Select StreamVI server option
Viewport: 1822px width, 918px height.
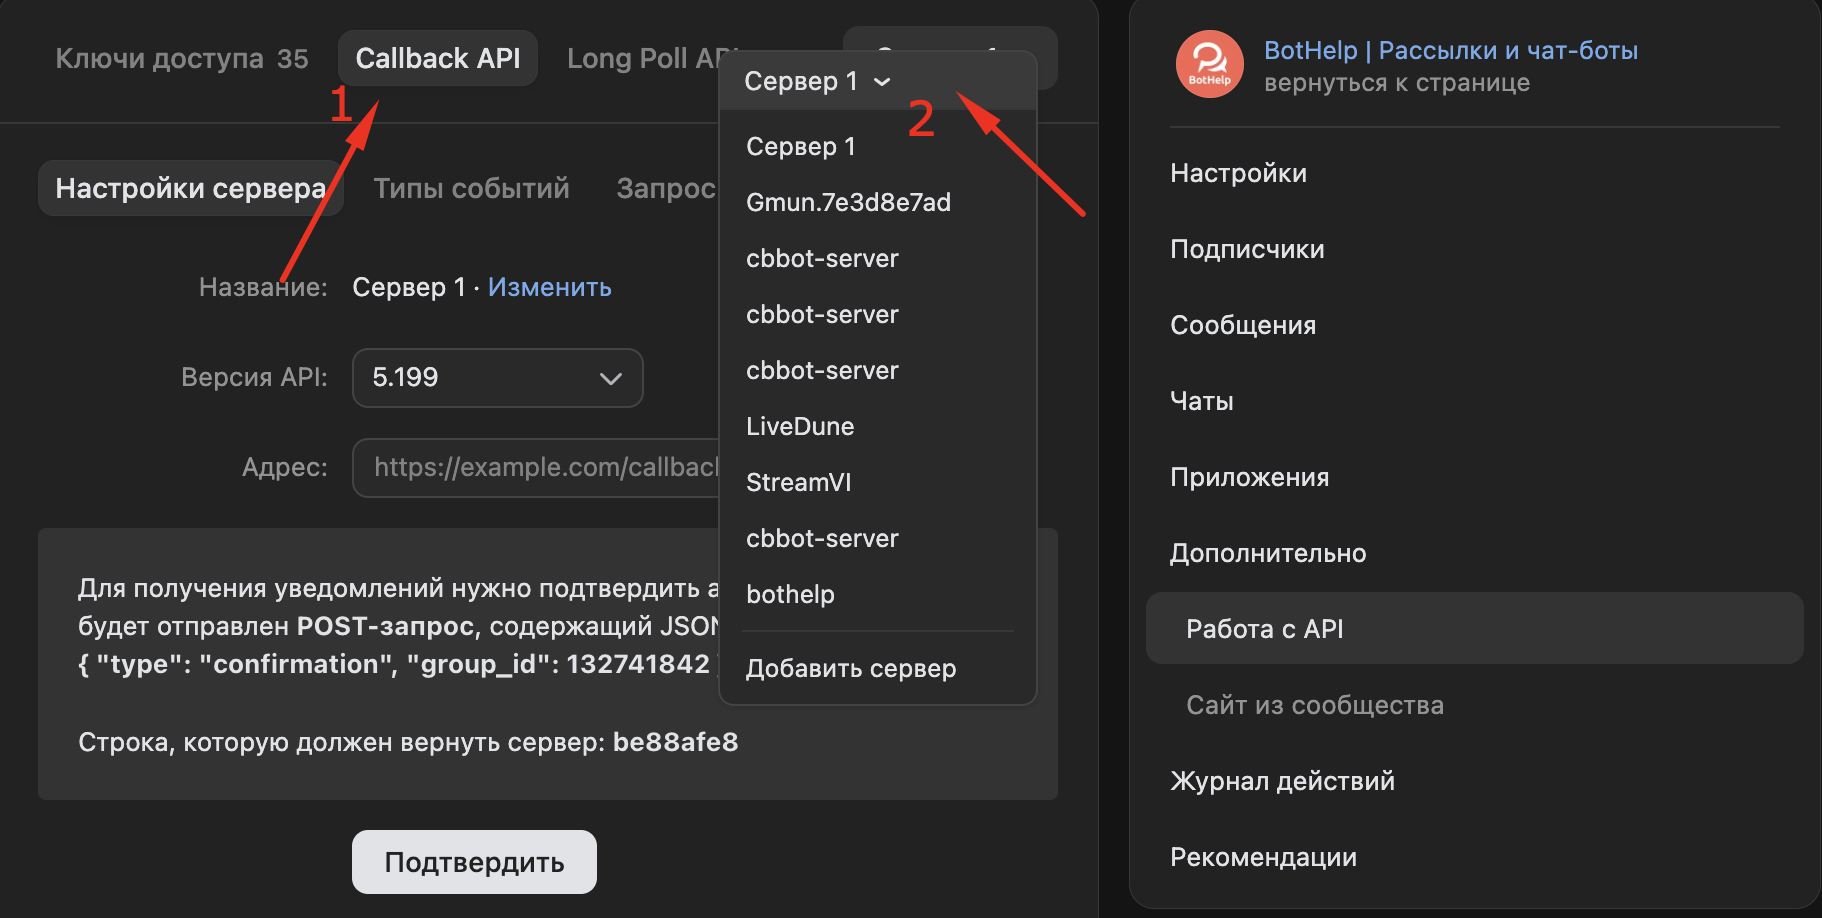pos(798,482)
